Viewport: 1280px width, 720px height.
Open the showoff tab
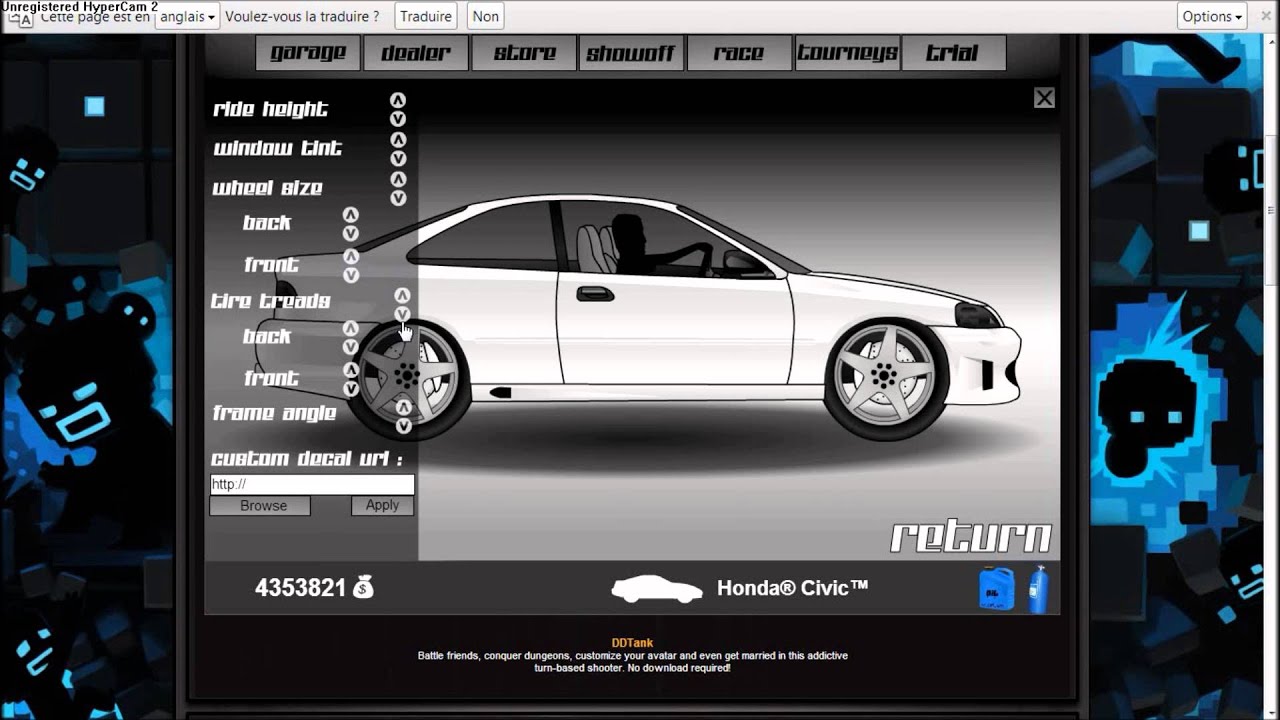point(631,53)
